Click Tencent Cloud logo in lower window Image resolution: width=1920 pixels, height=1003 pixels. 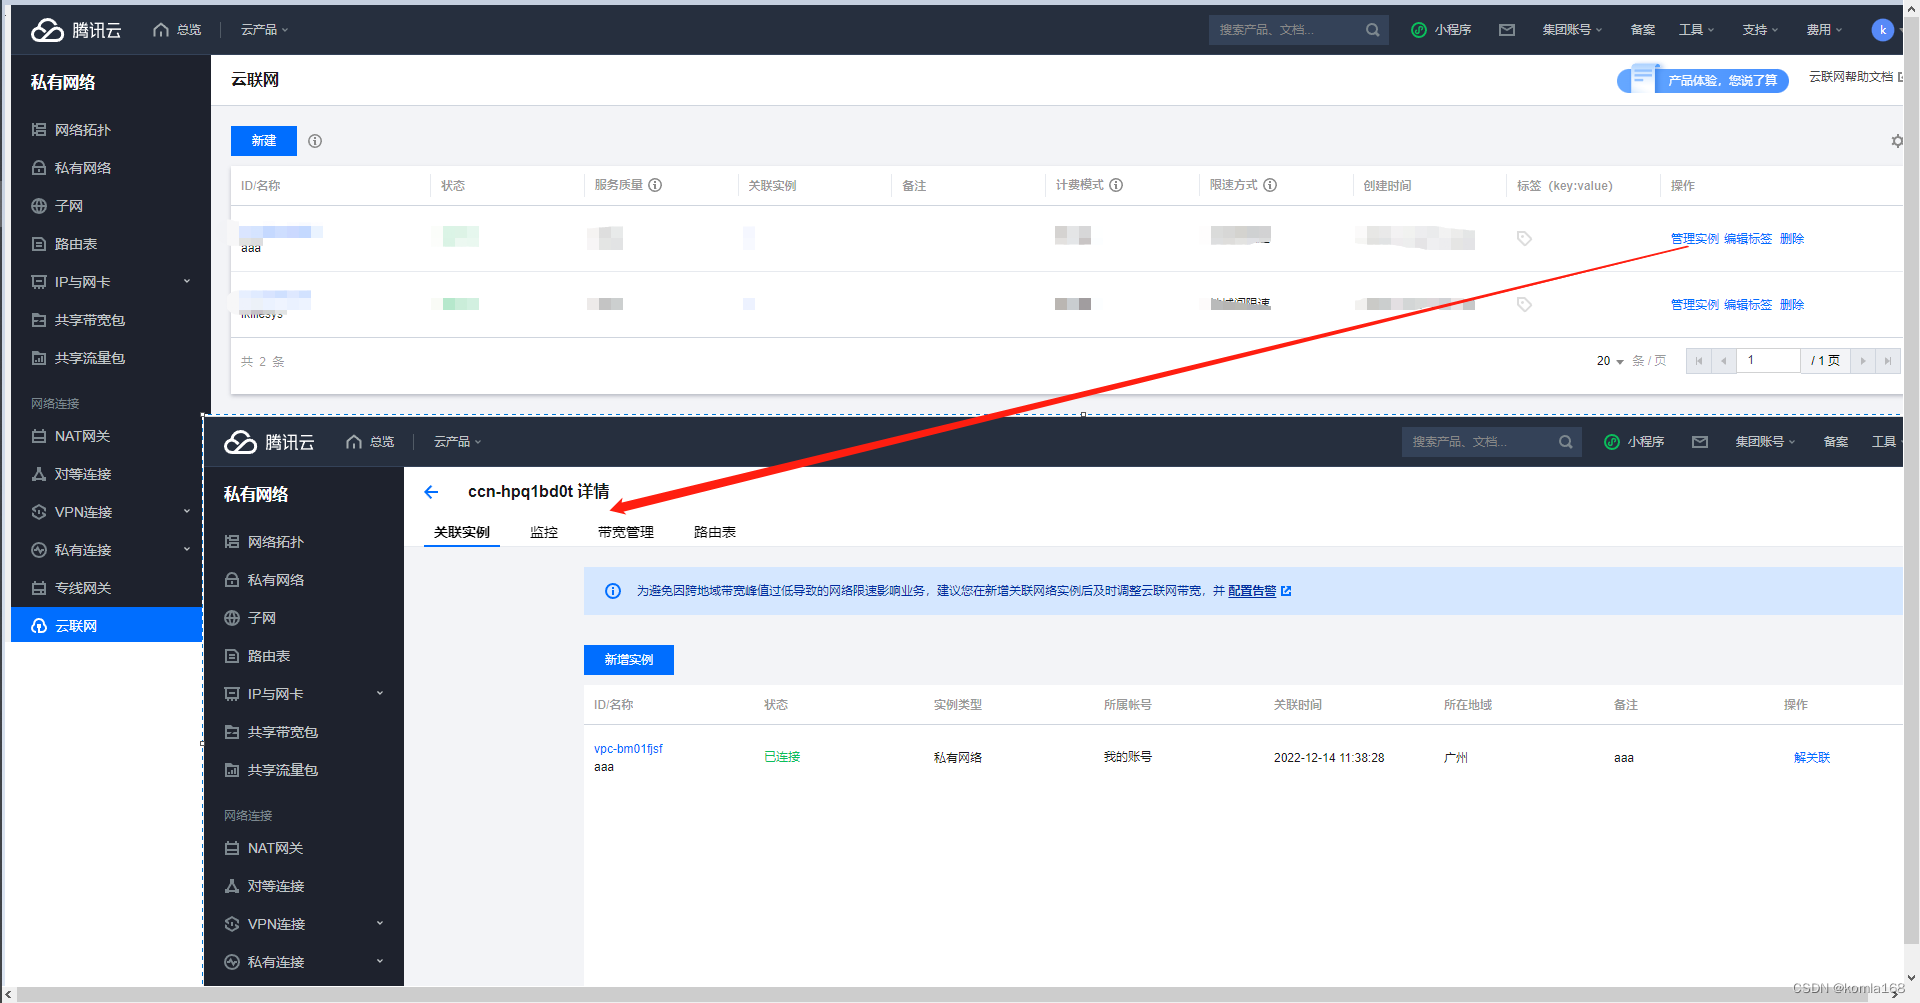[269, 442]
